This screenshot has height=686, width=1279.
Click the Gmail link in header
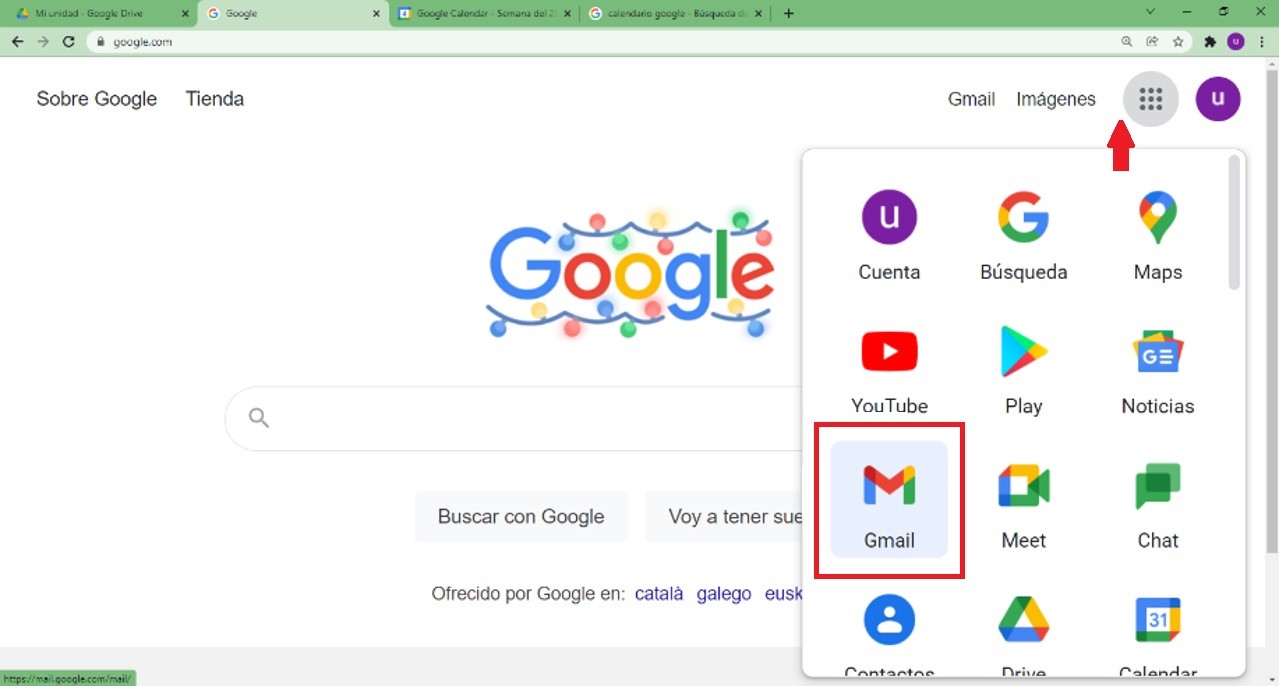tap(971, 99)
